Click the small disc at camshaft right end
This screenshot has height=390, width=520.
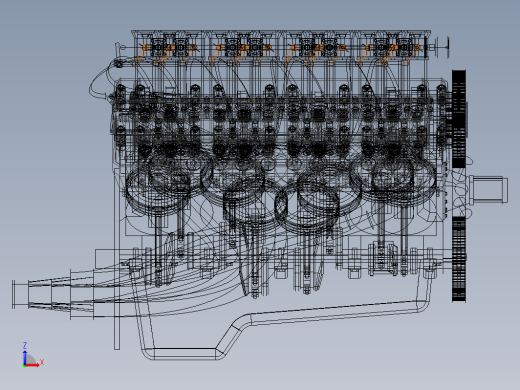448,48
